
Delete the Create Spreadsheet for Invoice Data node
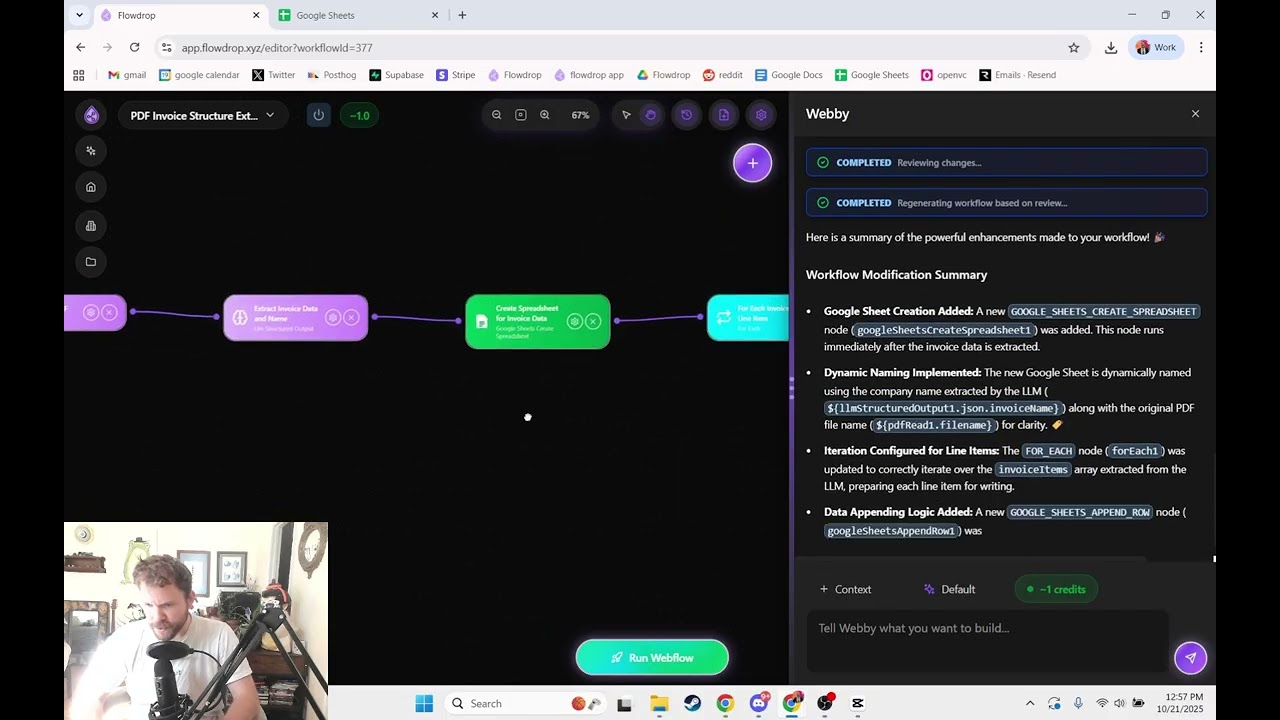point(593,321)
